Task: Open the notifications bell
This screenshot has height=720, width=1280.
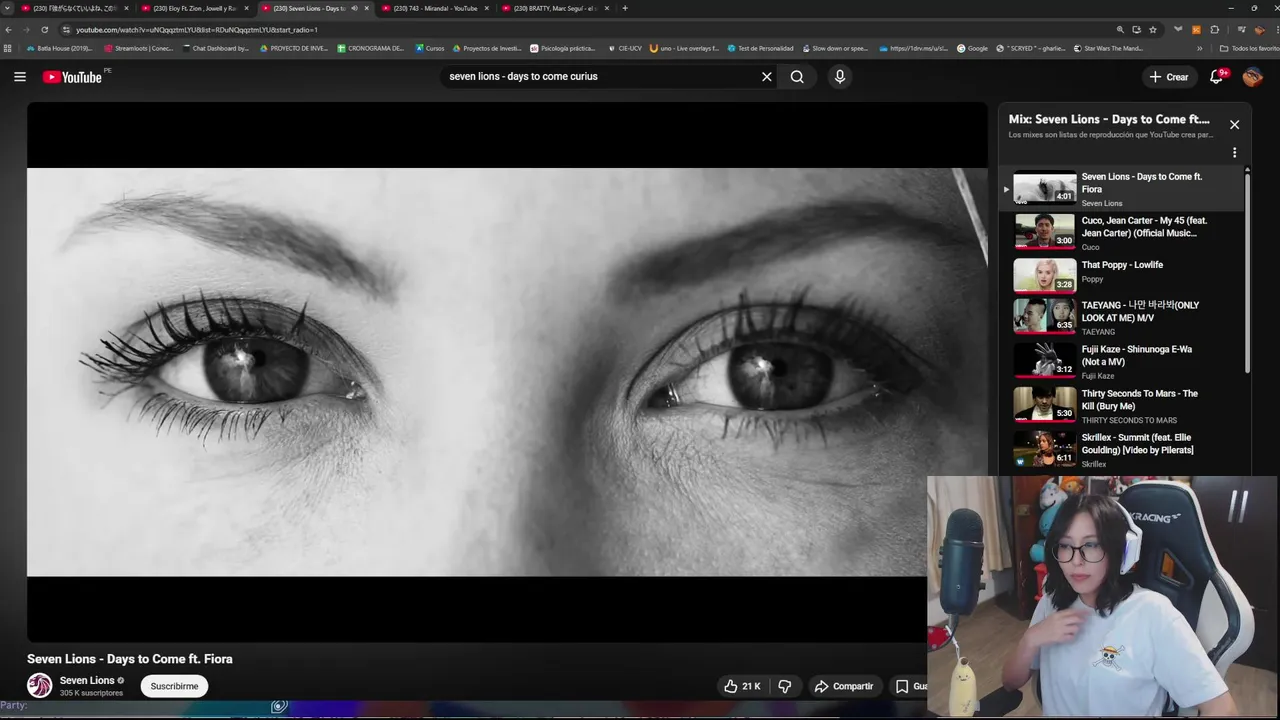Action: pos(1217,77)
